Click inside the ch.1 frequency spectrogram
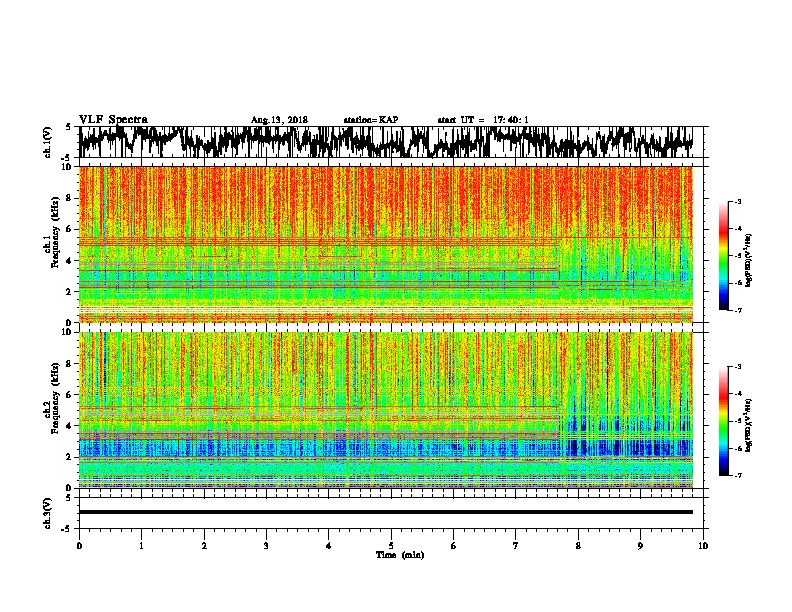The image size is (792, 612). (x=386, y=244)
